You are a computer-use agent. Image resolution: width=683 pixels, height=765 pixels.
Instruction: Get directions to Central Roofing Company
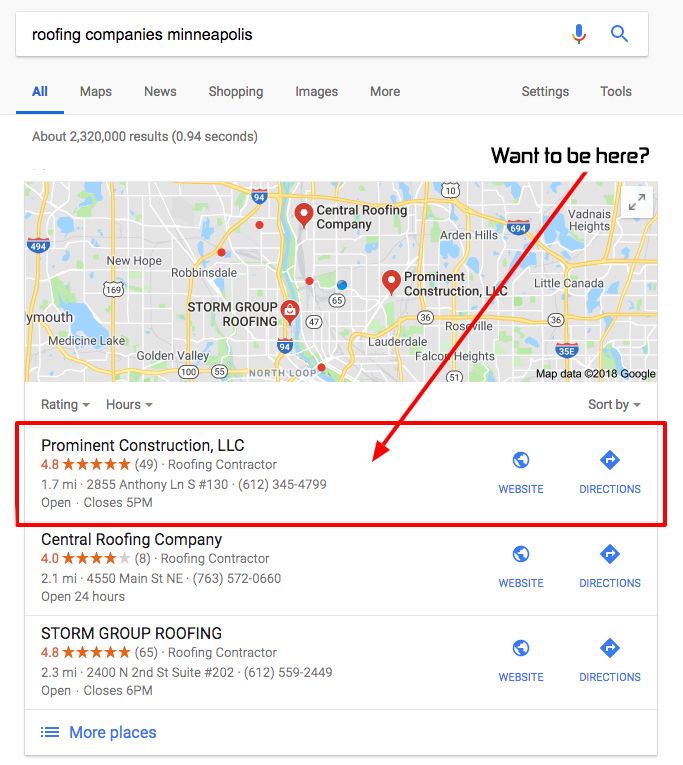tap(610, 554)
